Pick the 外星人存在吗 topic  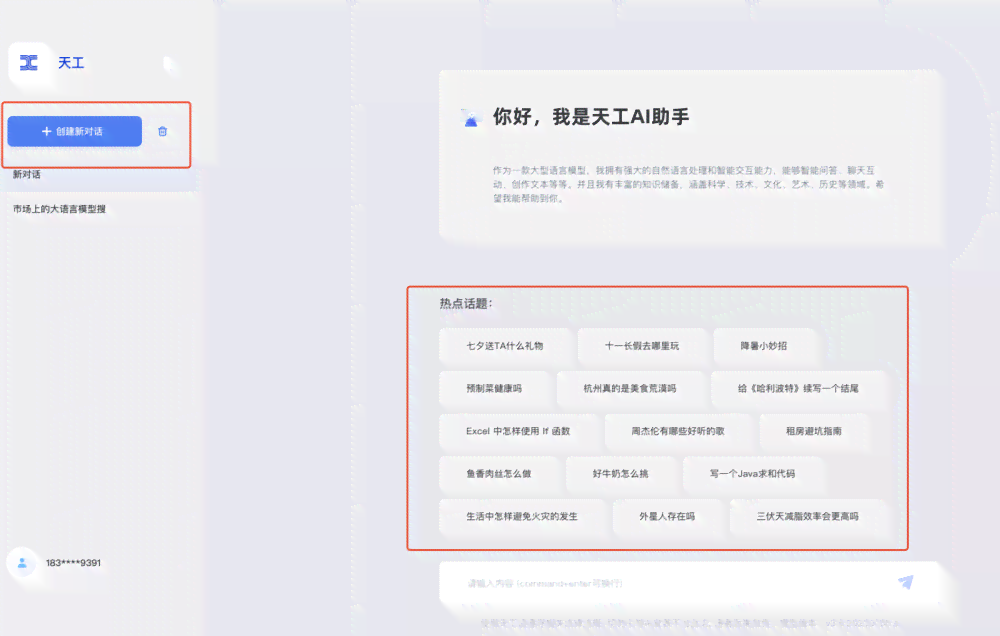pyautogui.click(x=667, y=517)
